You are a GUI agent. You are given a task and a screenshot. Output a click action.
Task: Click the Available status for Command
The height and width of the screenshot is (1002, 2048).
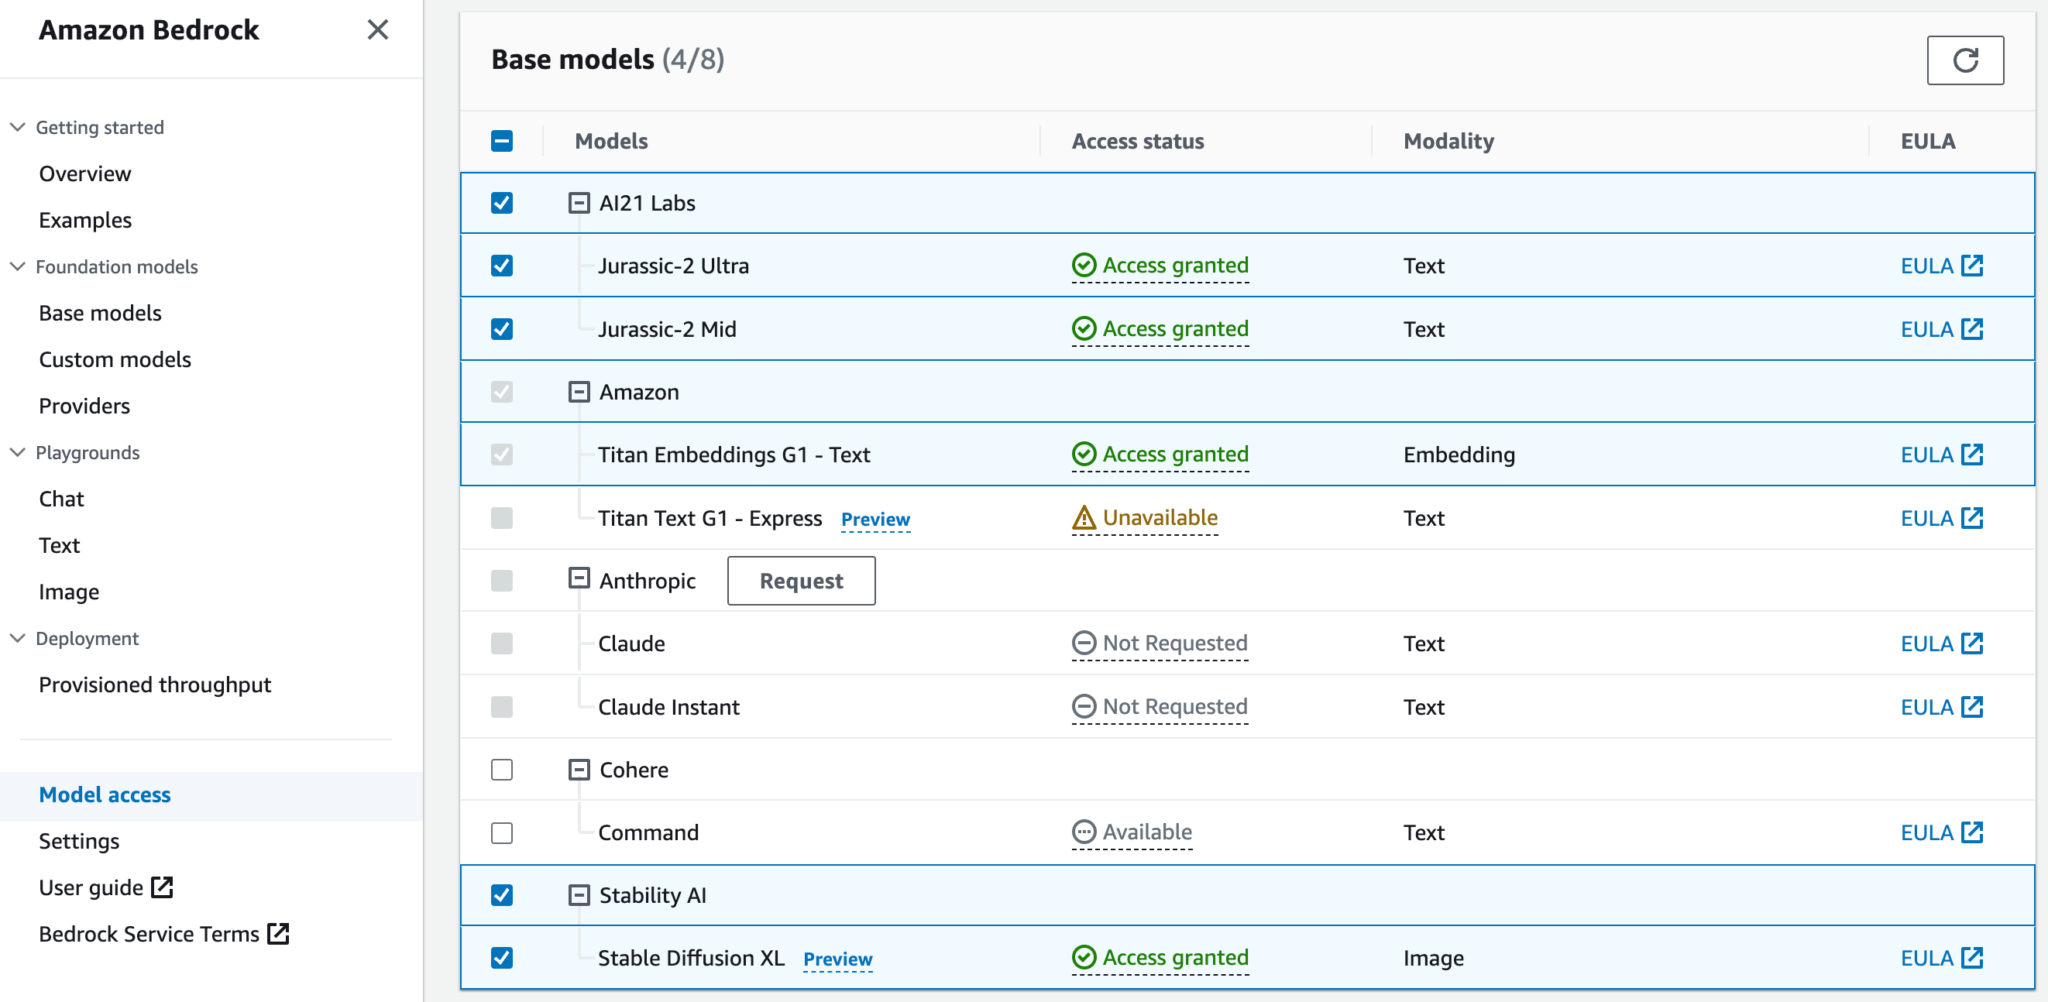[1132, 833]
